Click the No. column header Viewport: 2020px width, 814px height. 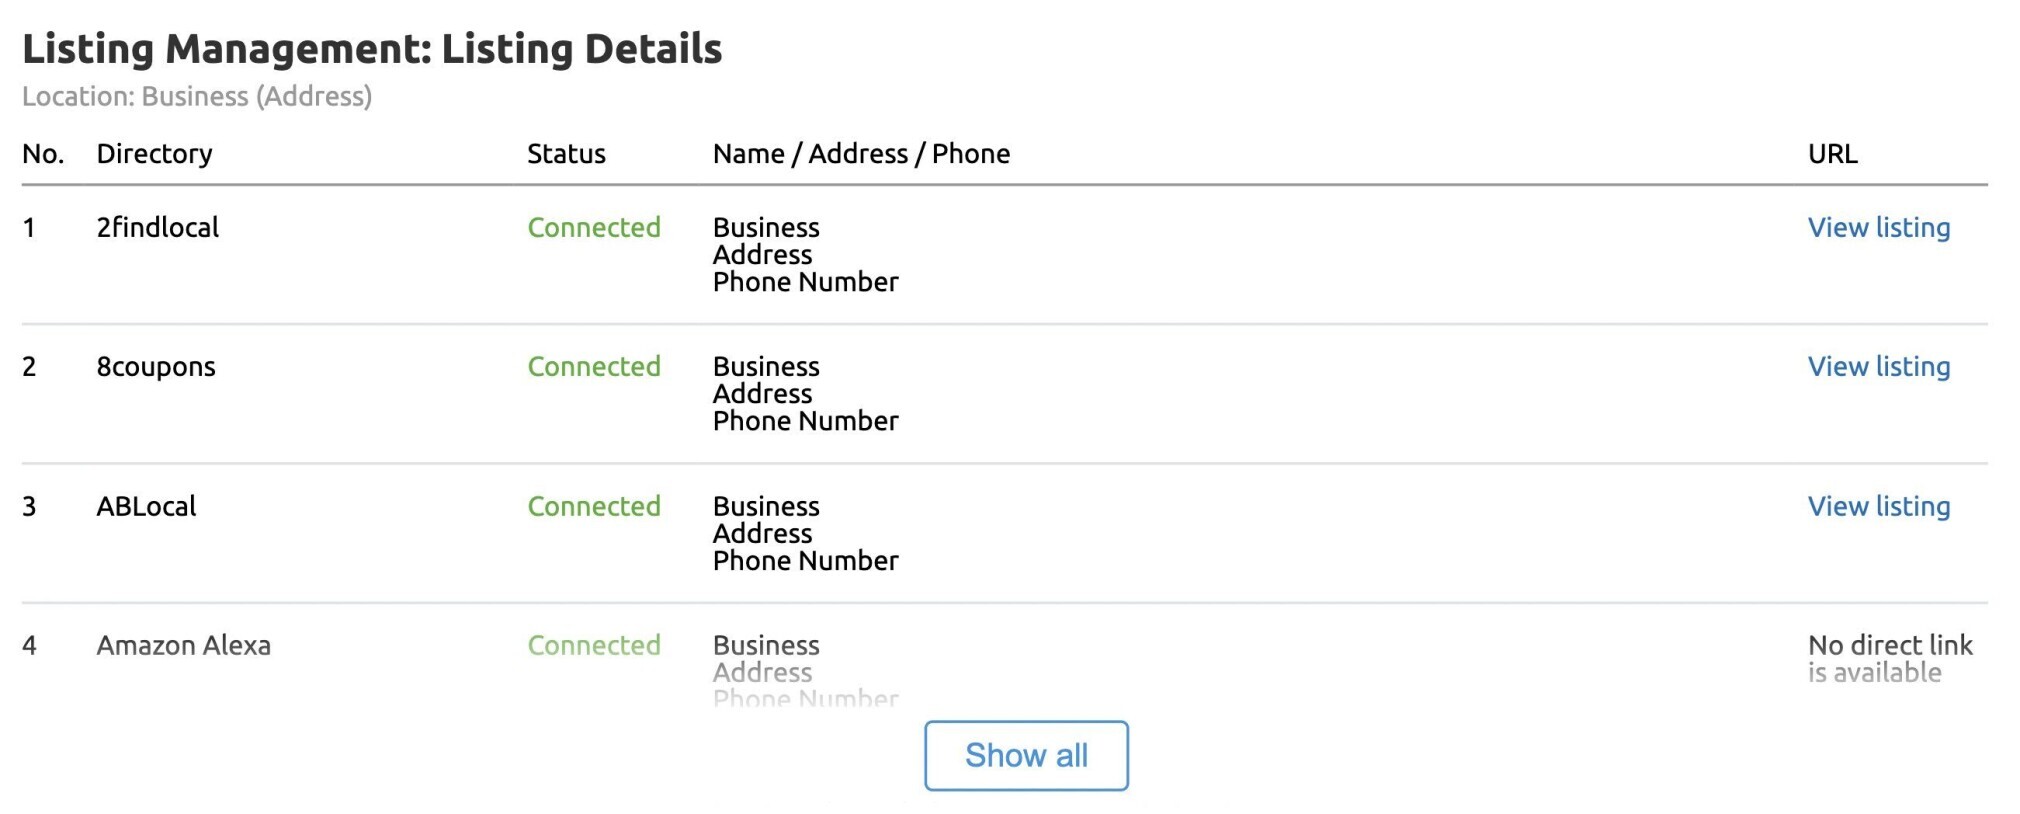click(43, 154)
